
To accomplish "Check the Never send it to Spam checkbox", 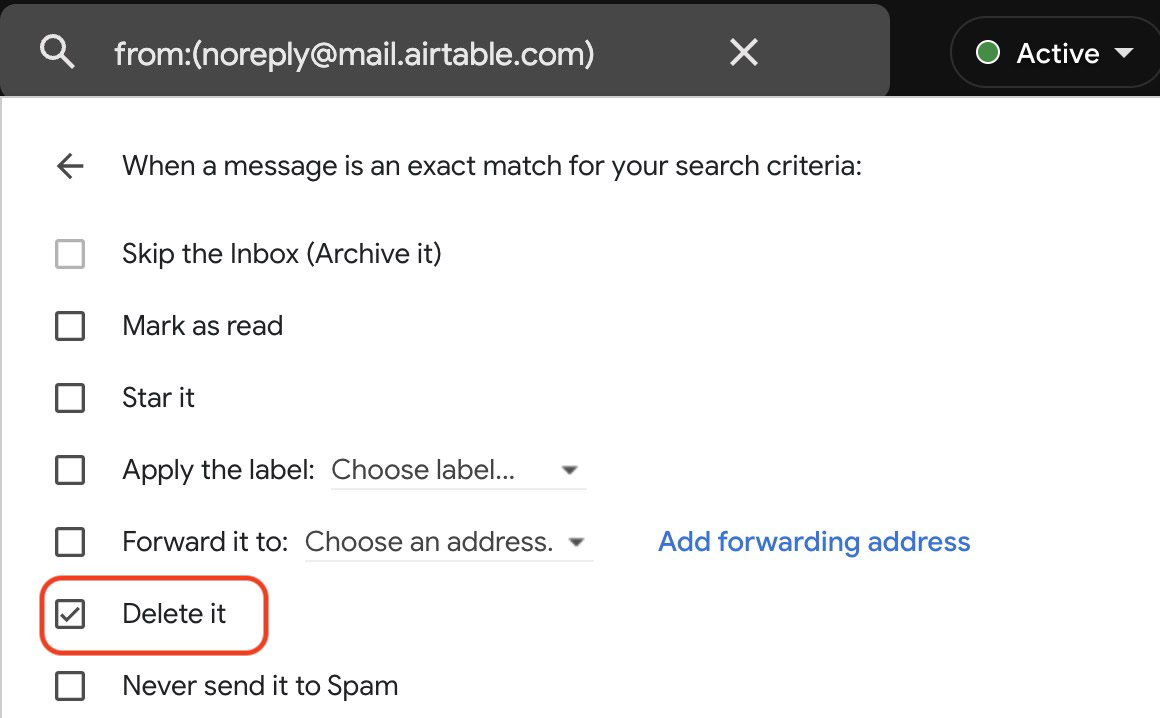I will [x=70, y=686].
